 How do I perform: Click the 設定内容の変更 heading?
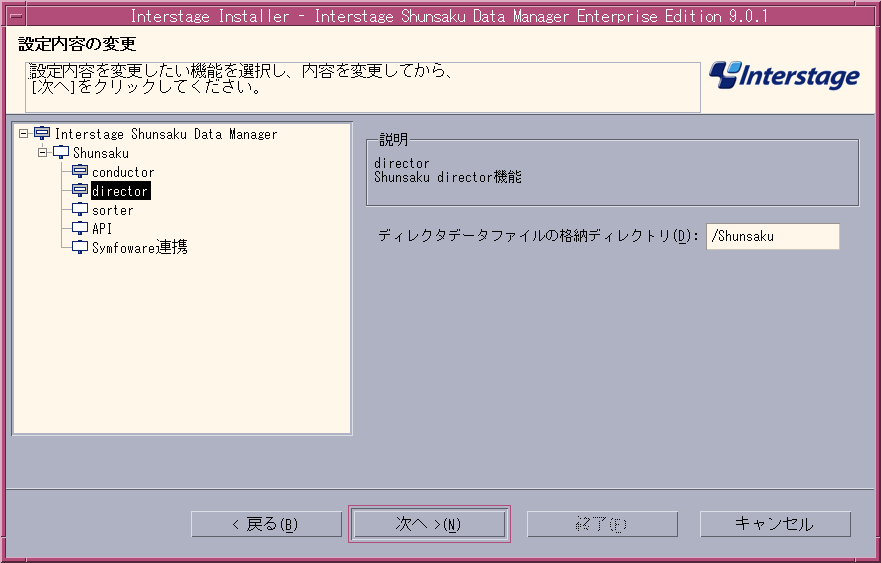[77, 44]
